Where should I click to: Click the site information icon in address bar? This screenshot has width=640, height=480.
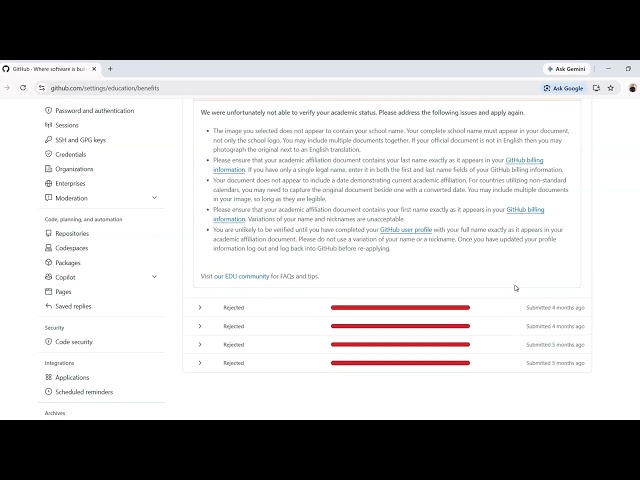click(x=42, y=88)
